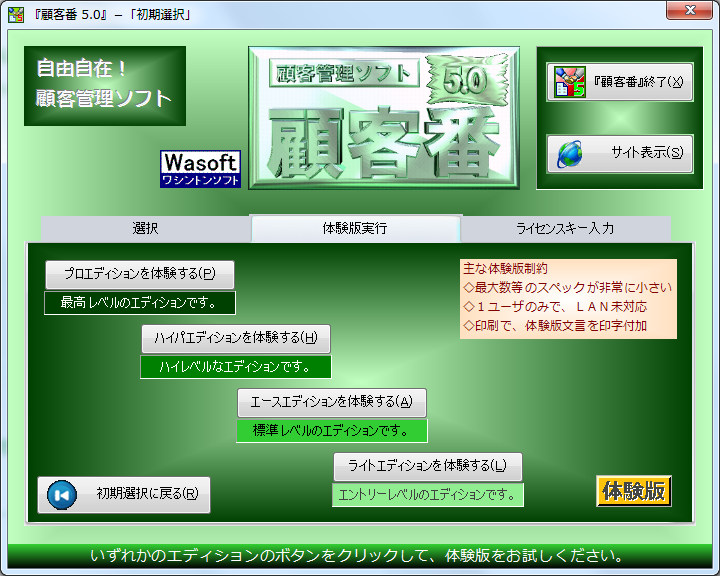The image size is (720, 576).
Task: Click エースエディションを体験する(A) button
Action: pos(332,402)
